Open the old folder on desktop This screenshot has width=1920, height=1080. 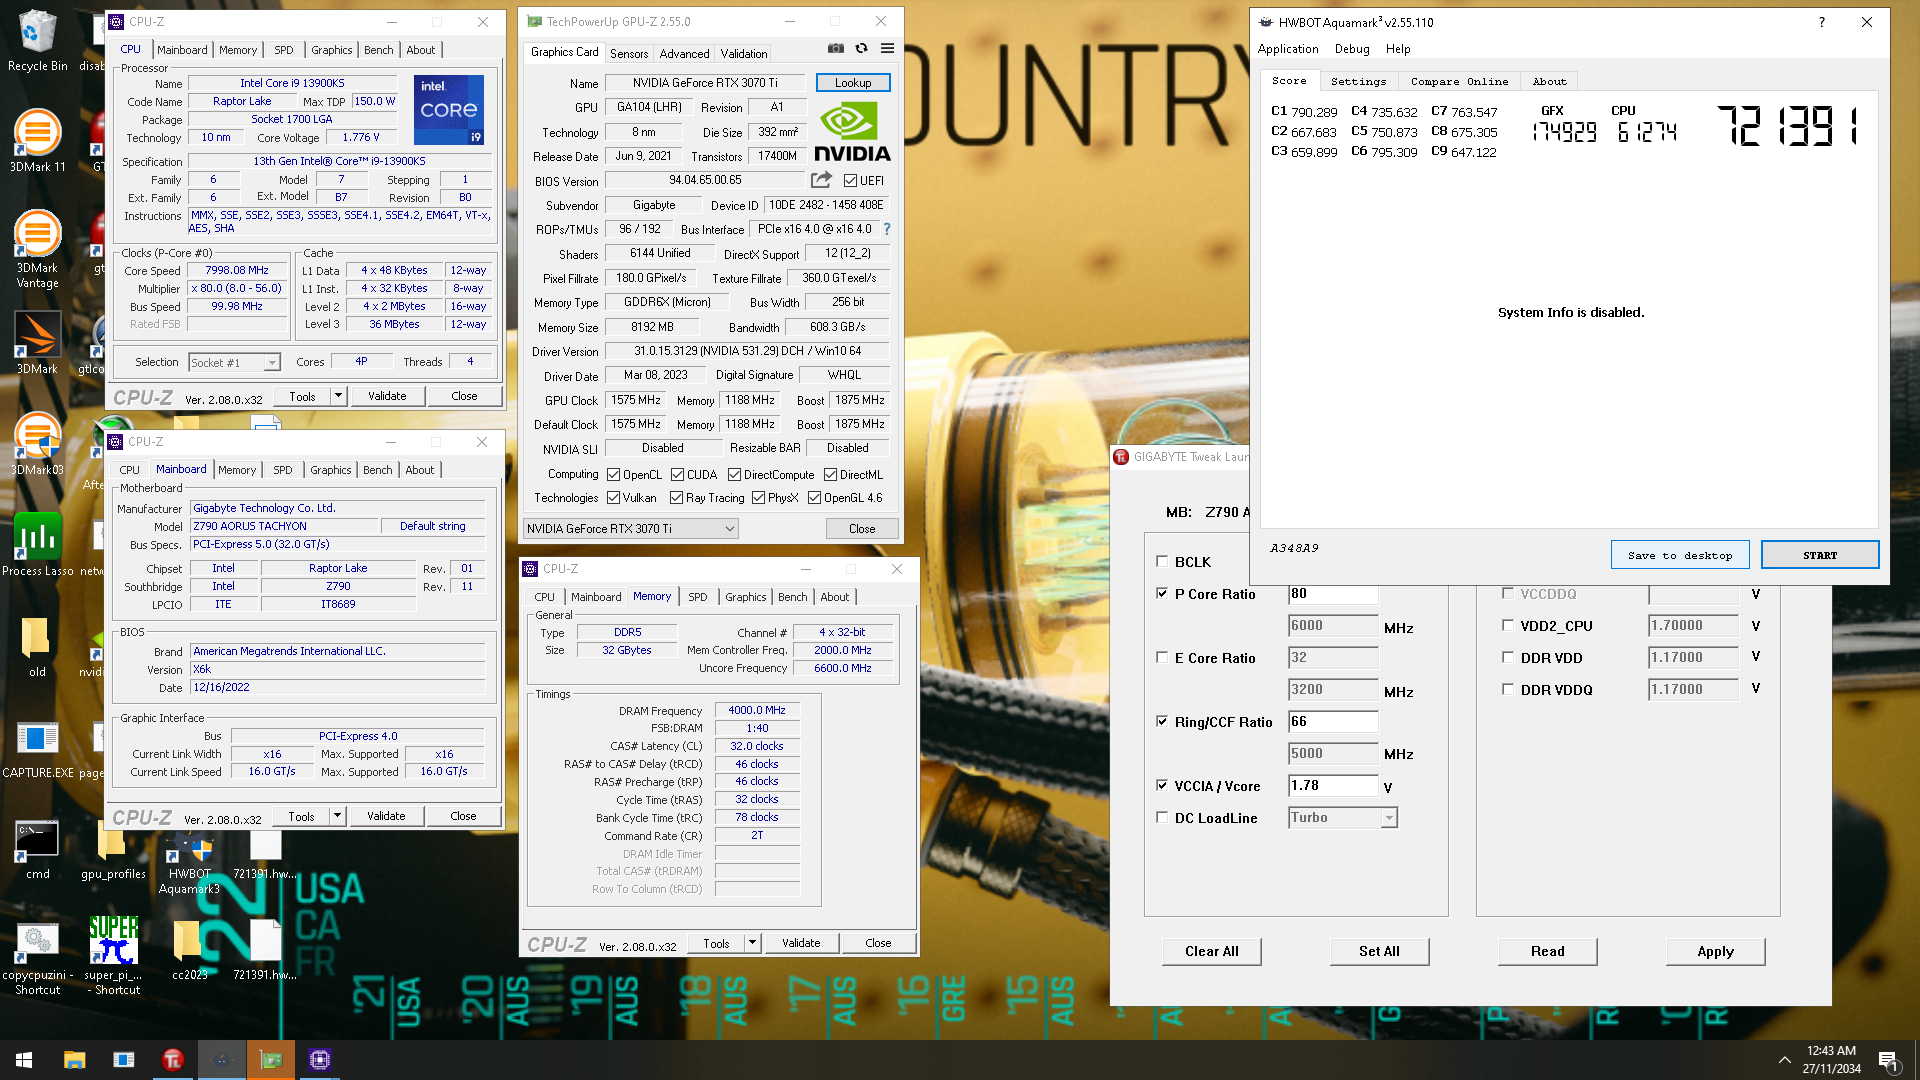tap(37, 646)
